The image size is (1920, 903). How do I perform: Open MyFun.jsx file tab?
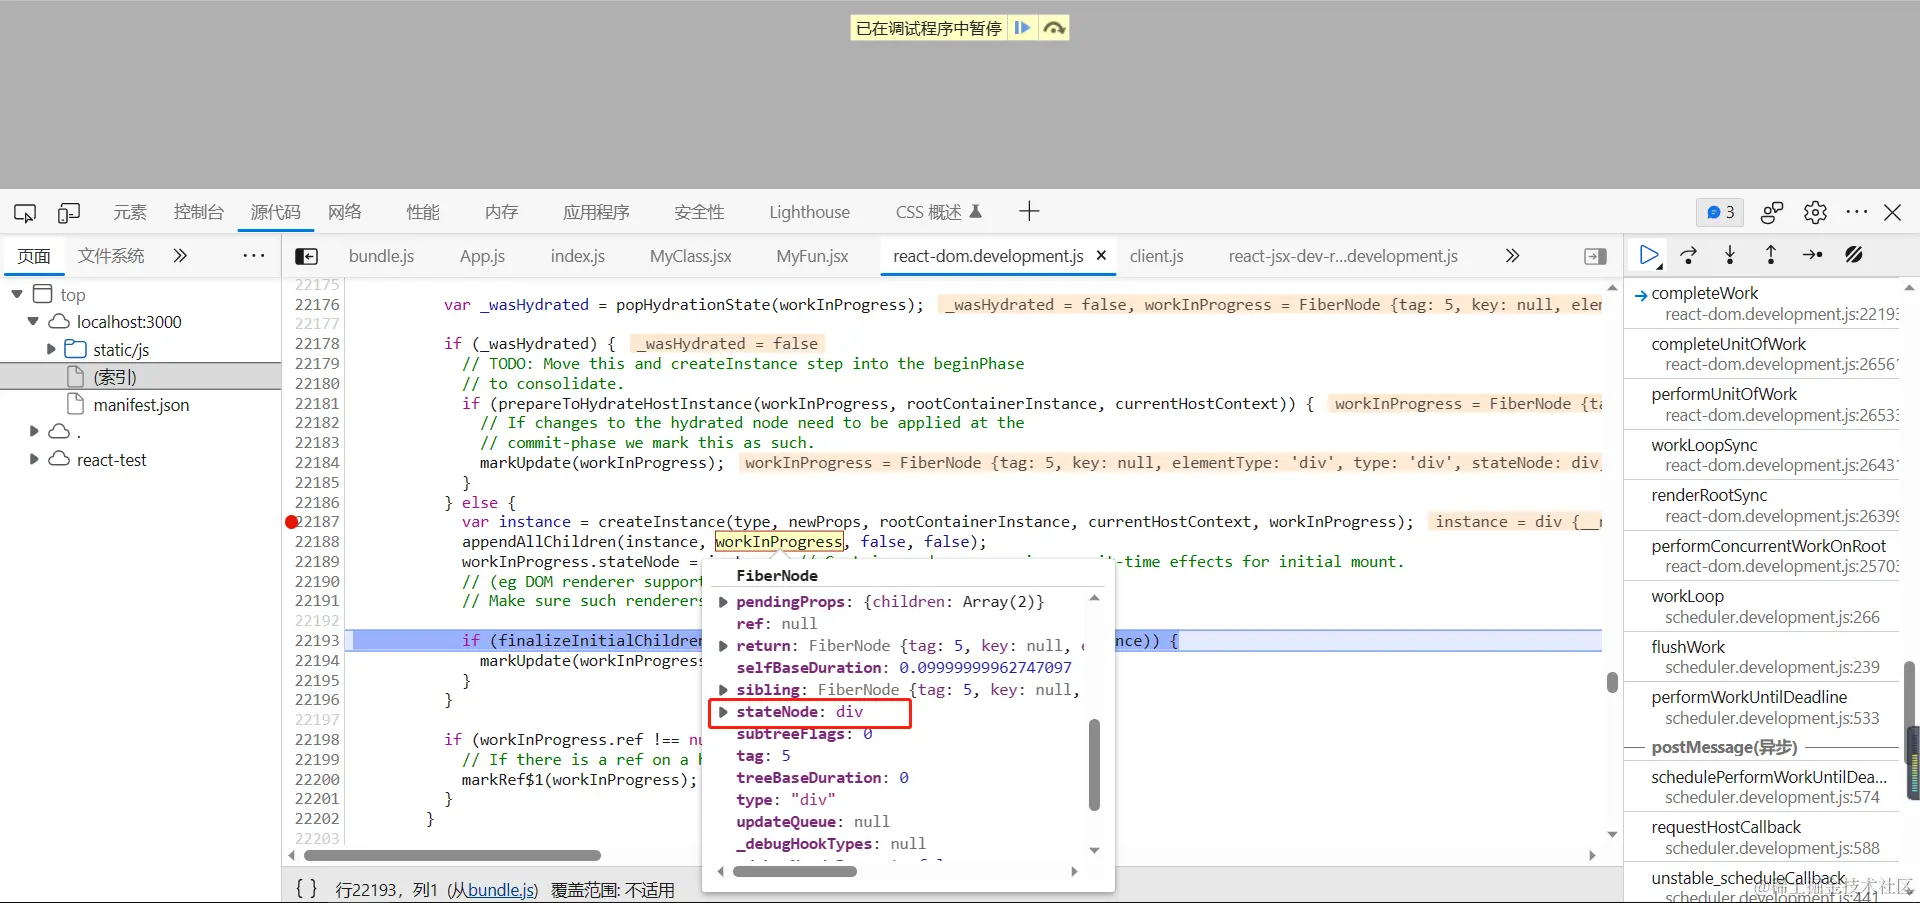pos(812,256)
